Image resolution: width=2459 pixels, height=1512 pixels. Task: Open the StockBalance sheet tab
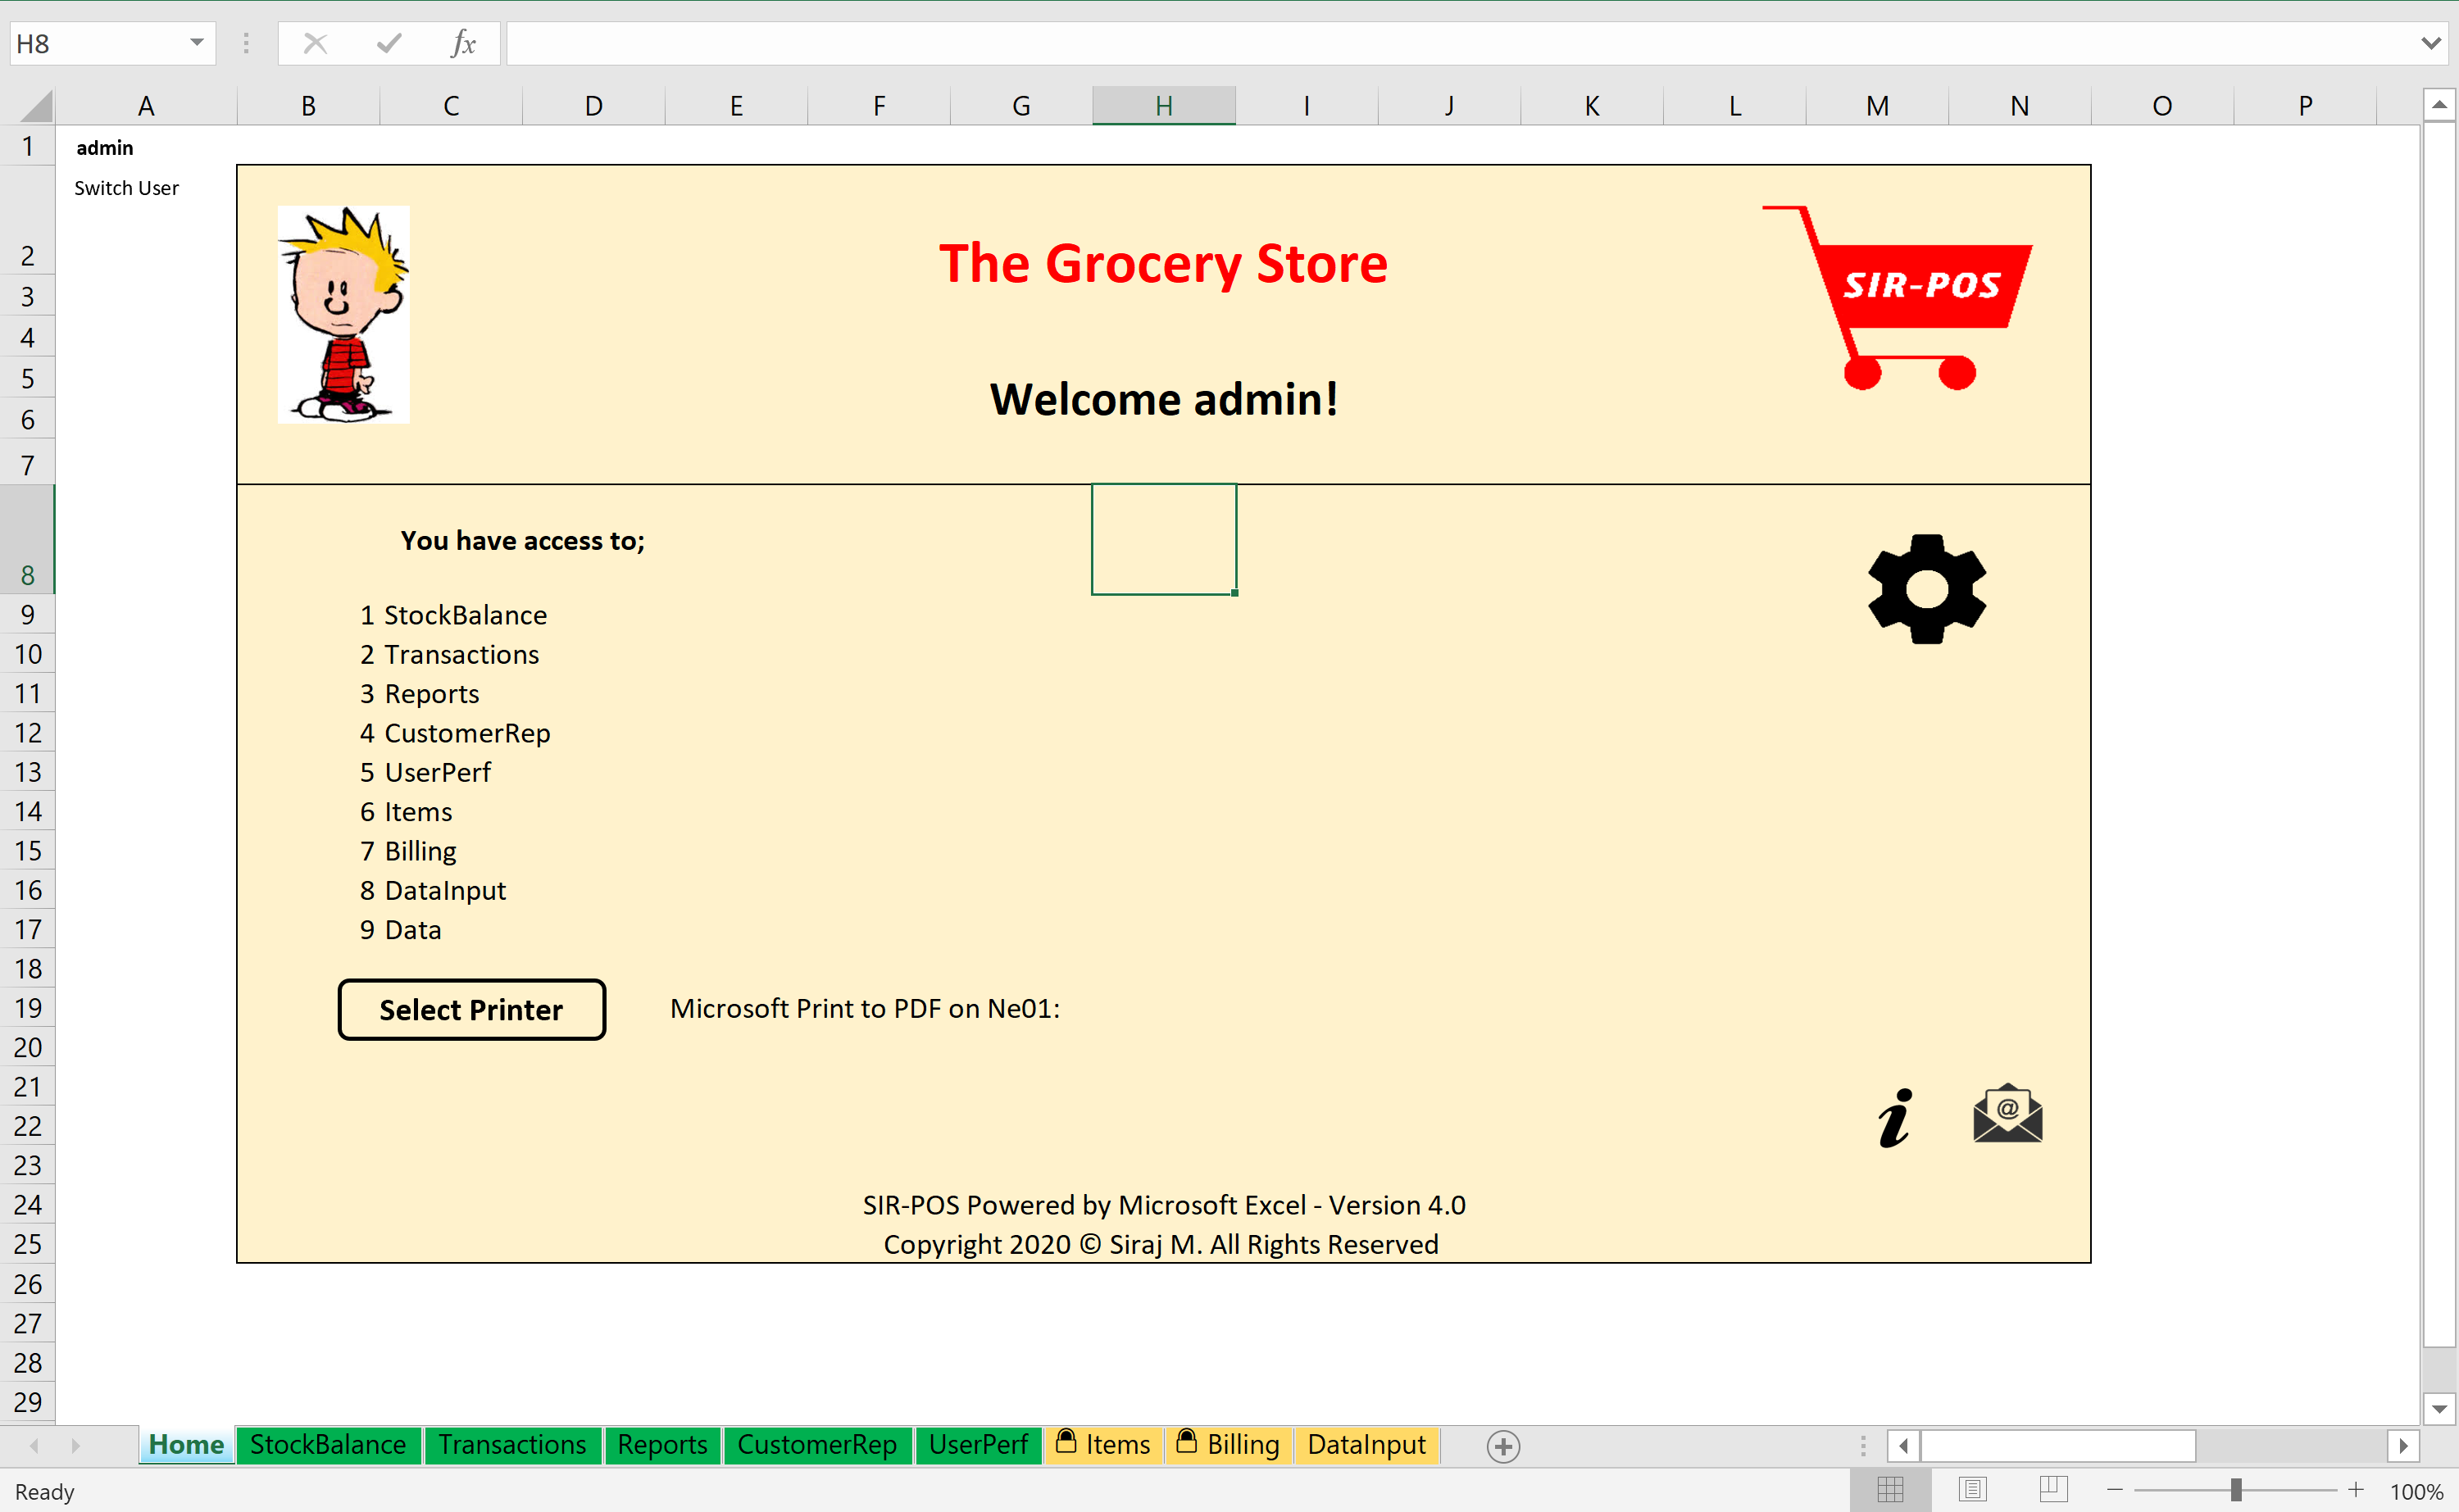point(328,1445)
